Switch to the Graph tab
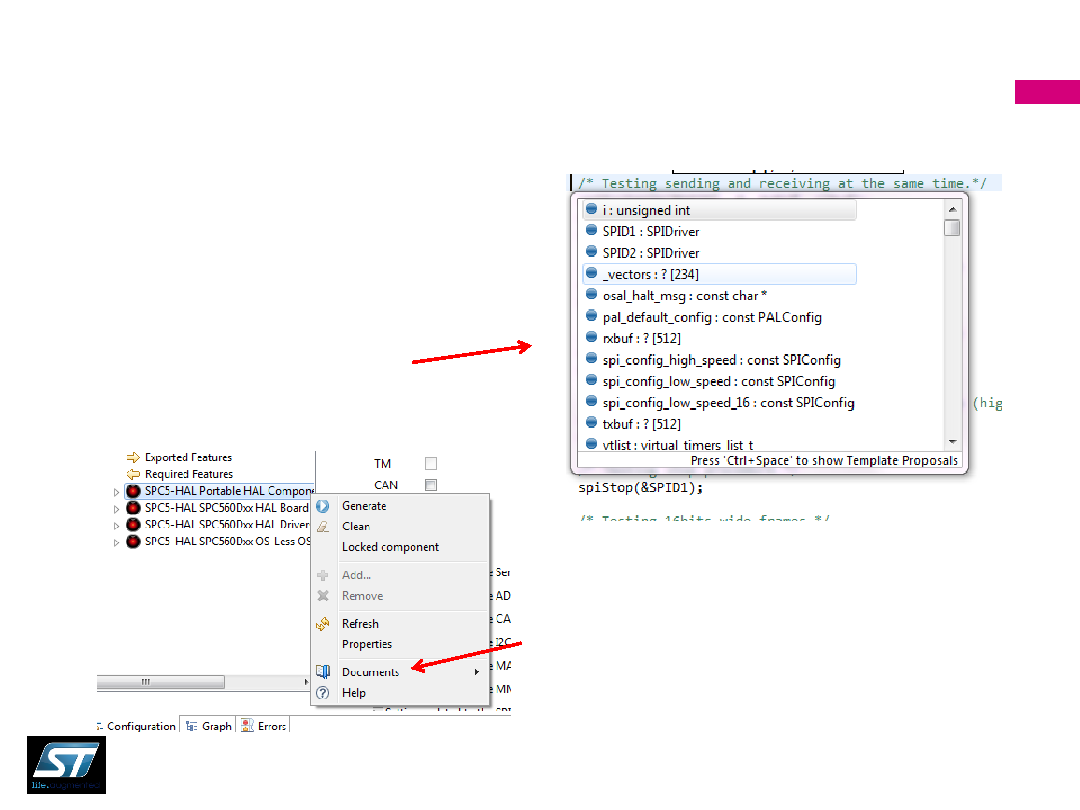Image resolution: width=1080 pixels, height=810 pixels. (209, 726)
